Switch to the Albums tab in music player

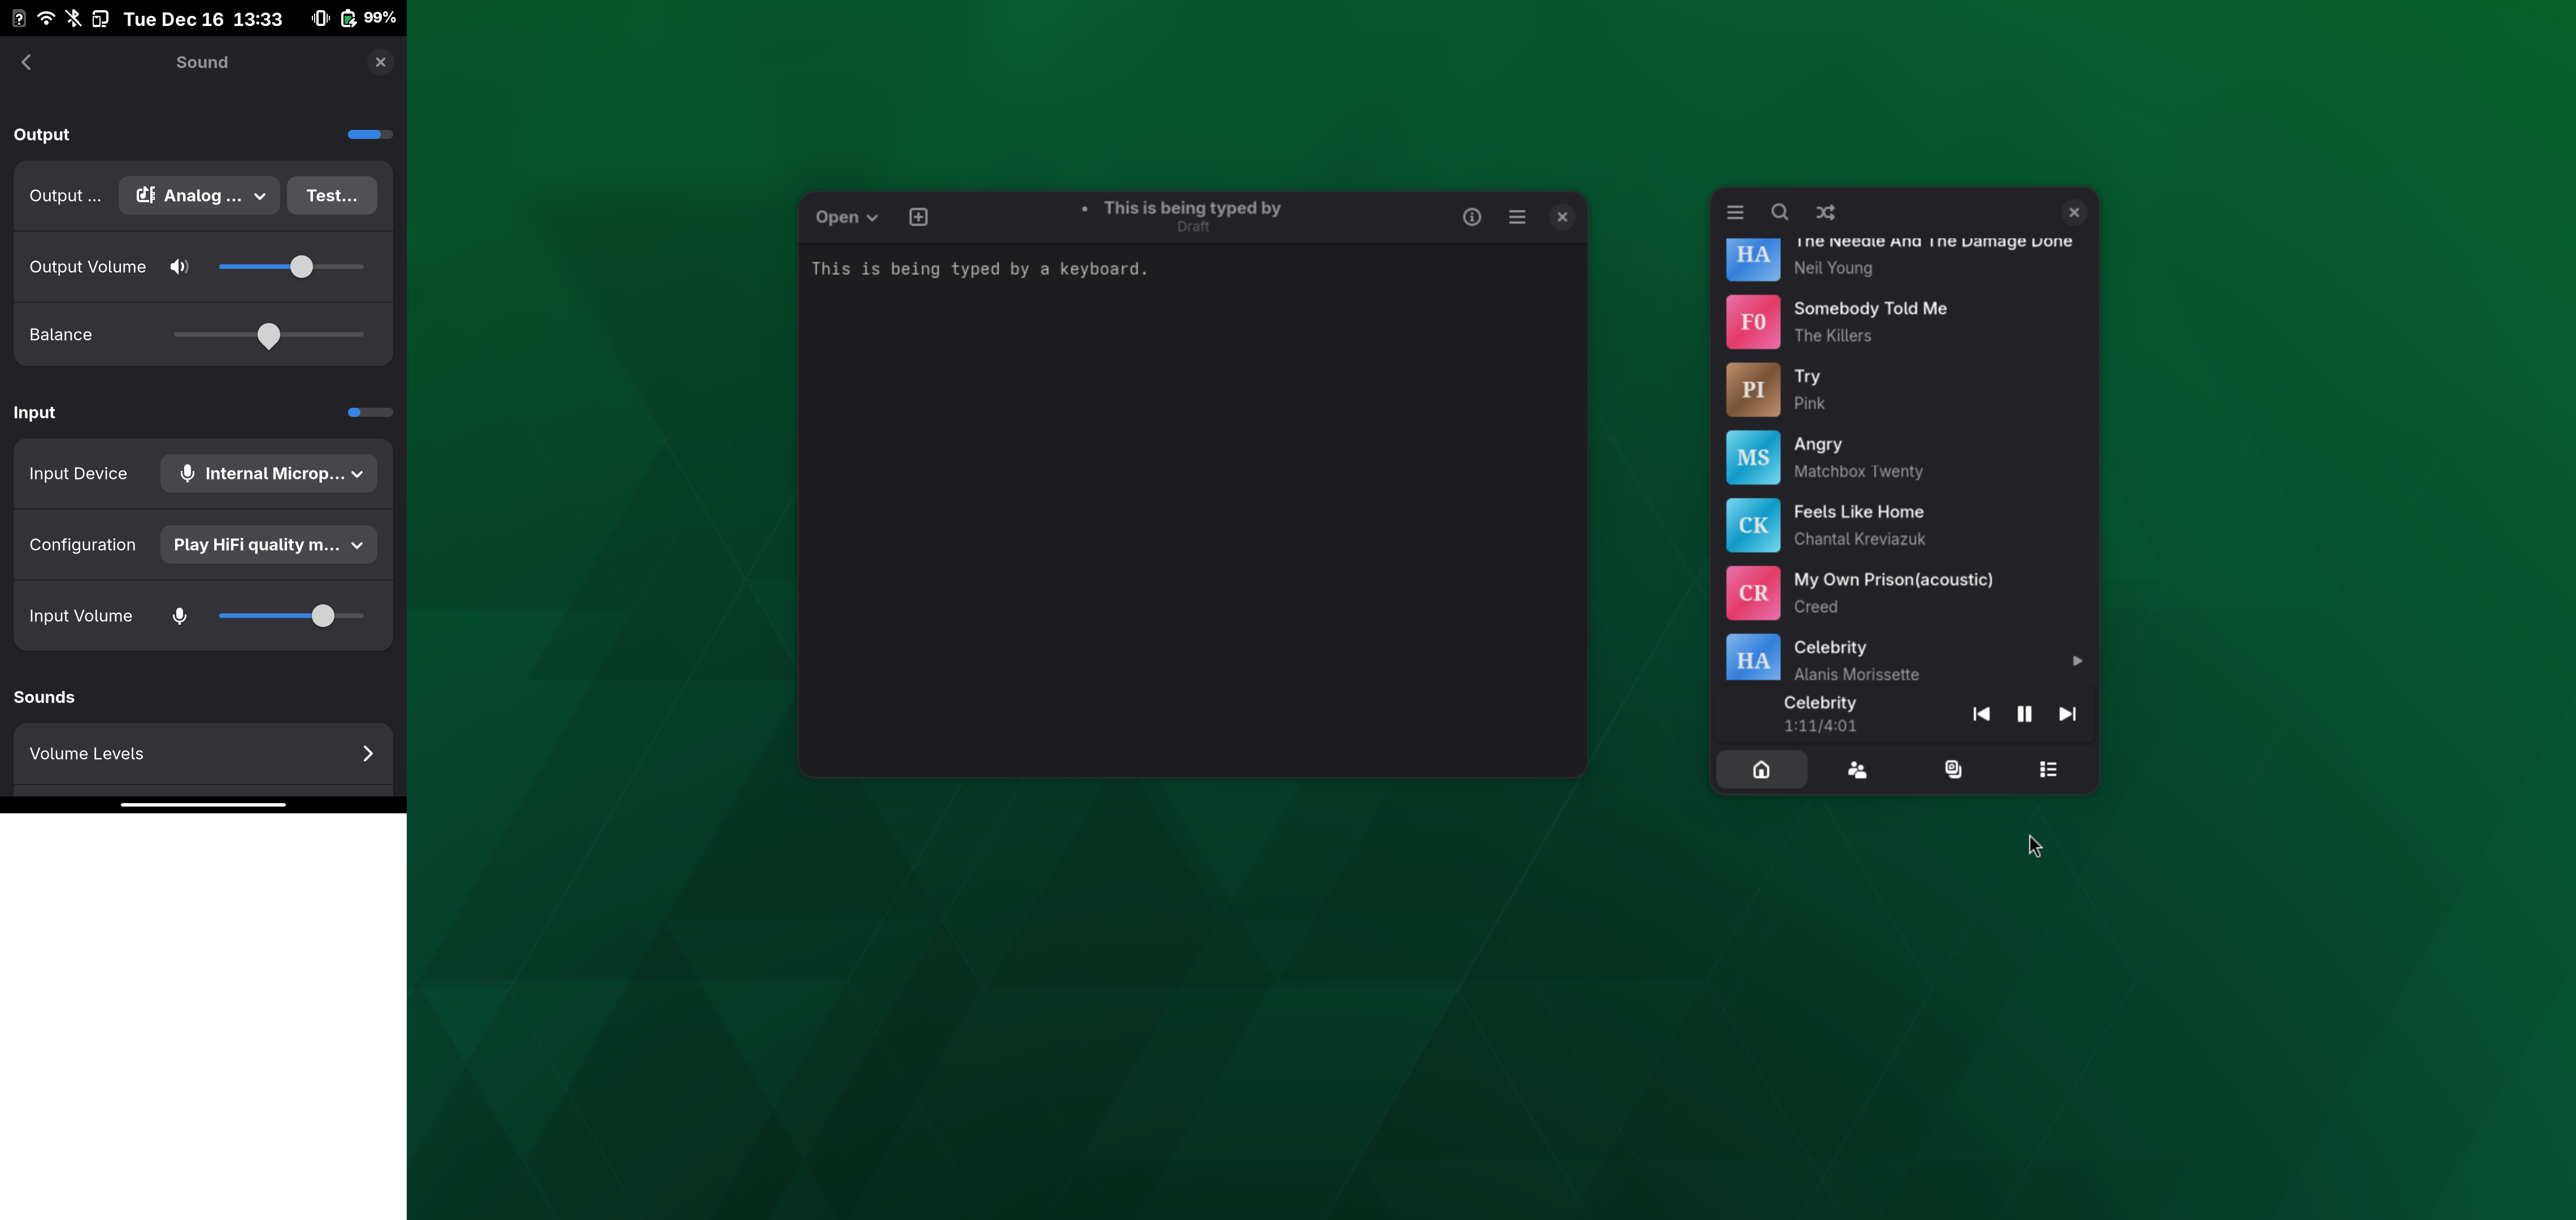point(1952,769)
